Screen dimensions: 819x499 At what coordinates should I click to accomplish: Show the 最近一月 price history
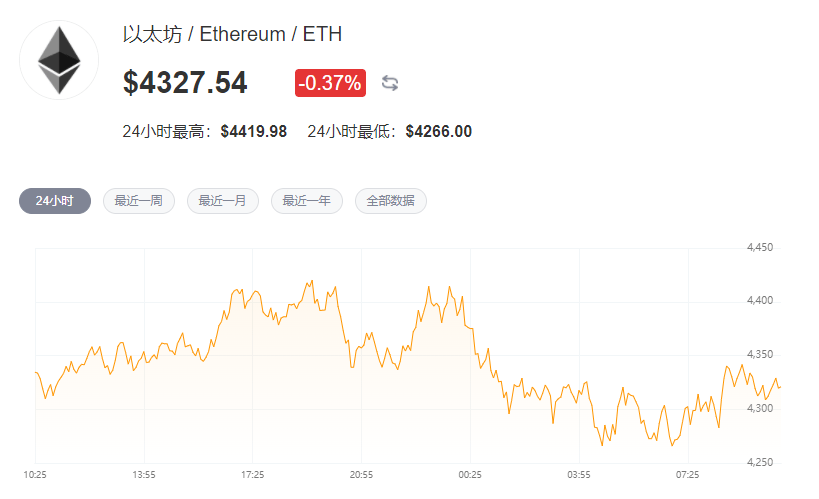[222, 201]
